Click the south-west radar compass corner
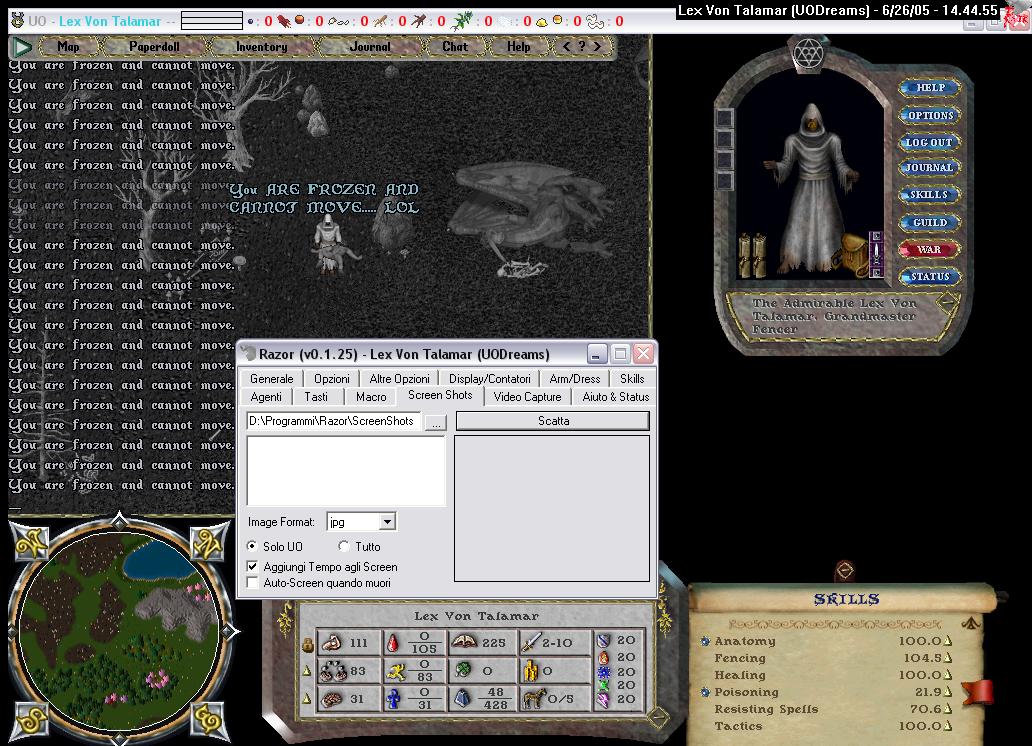The height and width of the screenshot is (746, 1032). (x=31, y=720)
